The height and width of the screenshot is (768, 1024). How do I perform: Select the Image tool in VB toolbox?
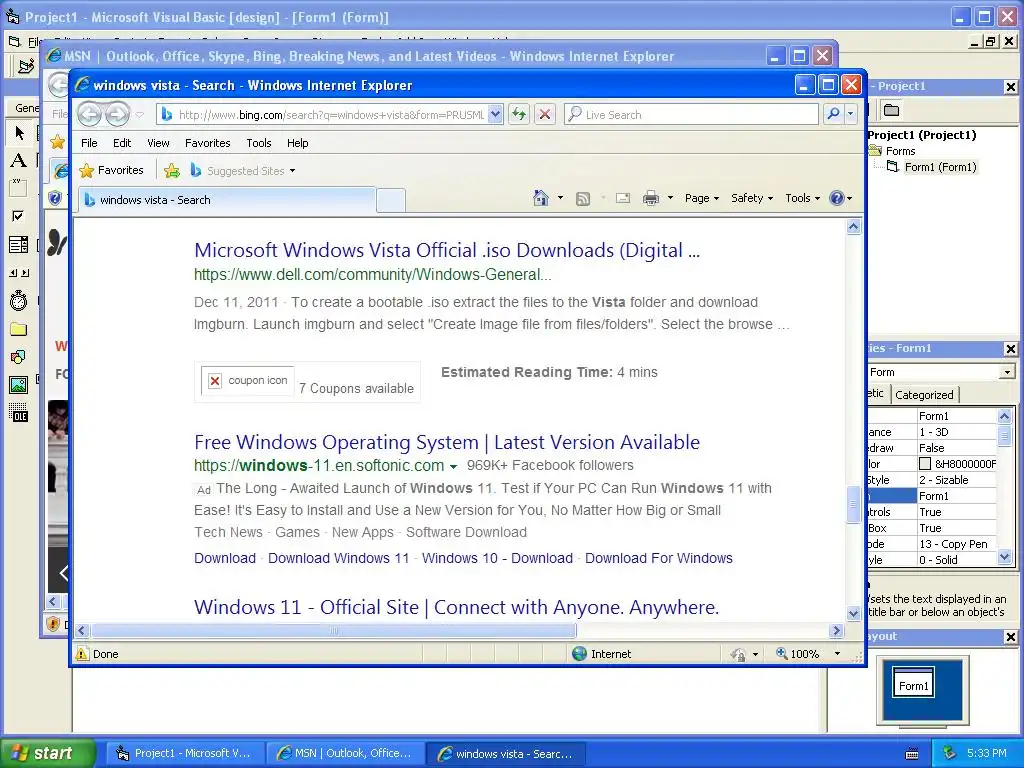[x=19, y=385]
